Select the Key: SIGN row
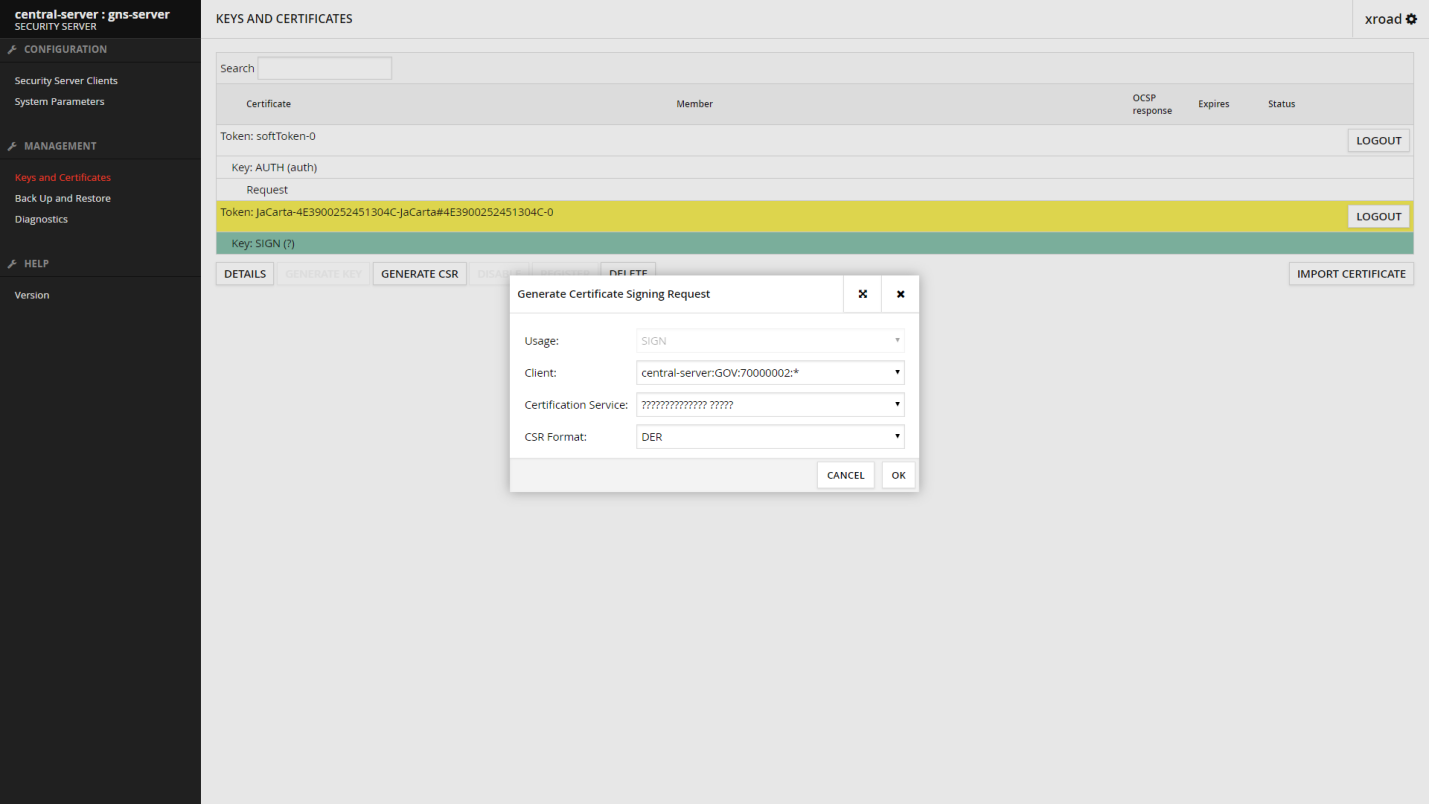The height and width of the screenshot is (804, 1429). 700,244
